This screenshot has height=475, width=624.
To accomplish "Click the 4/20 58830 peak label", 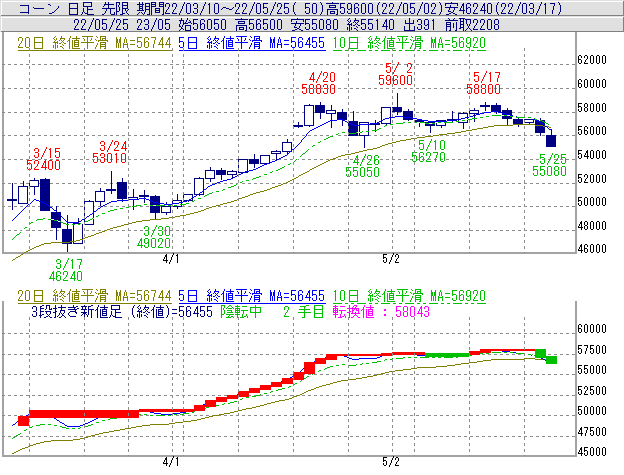I will coord(318,83).
